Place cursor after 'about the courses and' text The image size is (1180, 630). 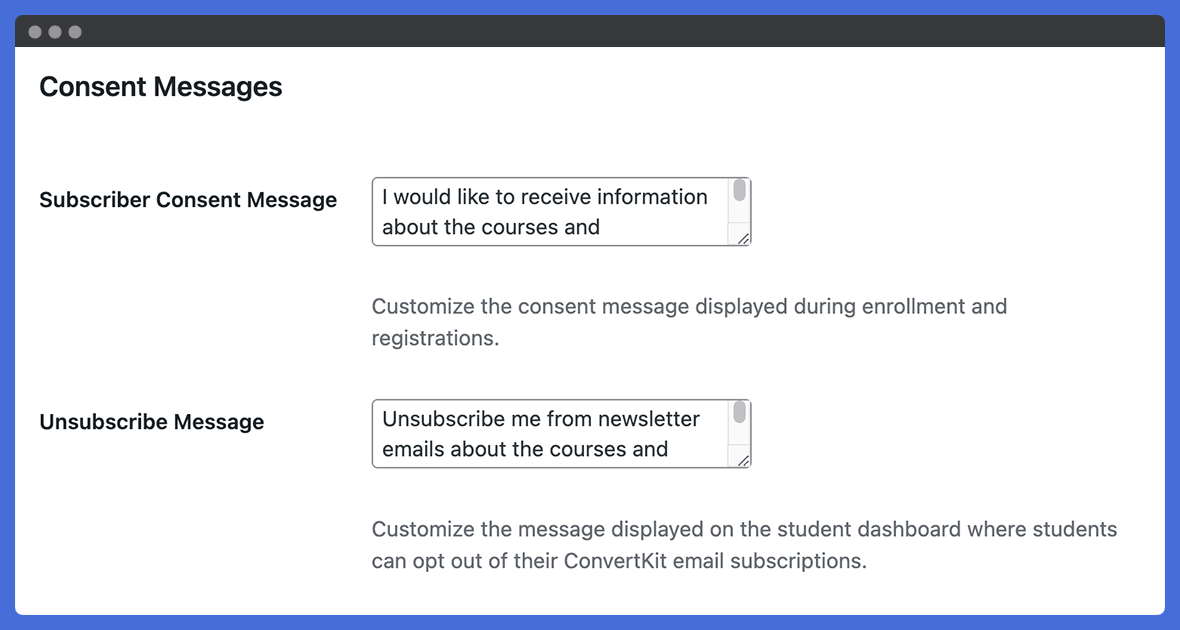coord(601,227)
